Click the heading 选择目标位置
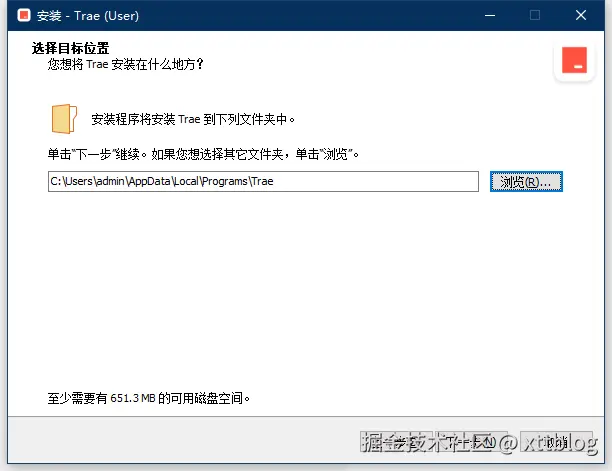Screen dimensions: 612x471 (70, 48)
